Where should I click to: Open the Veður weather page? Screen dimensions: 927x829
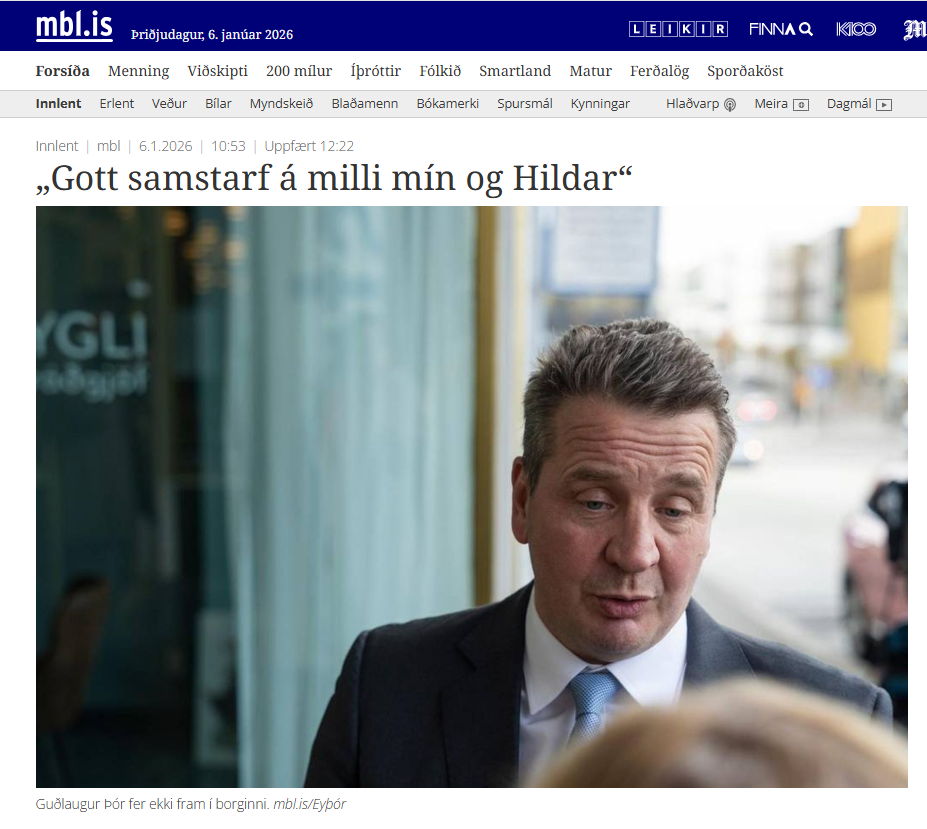(169, 103)
